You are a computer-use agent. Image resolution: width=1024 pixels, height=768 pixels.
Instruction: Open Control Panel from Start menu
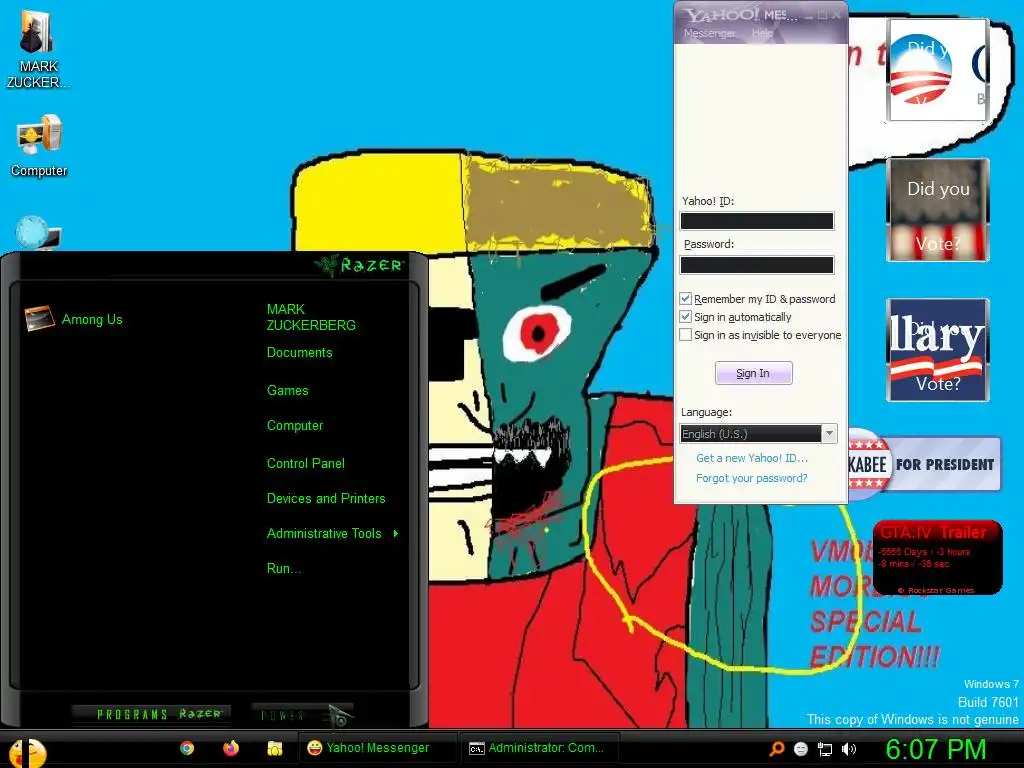[x=306, y=464]
